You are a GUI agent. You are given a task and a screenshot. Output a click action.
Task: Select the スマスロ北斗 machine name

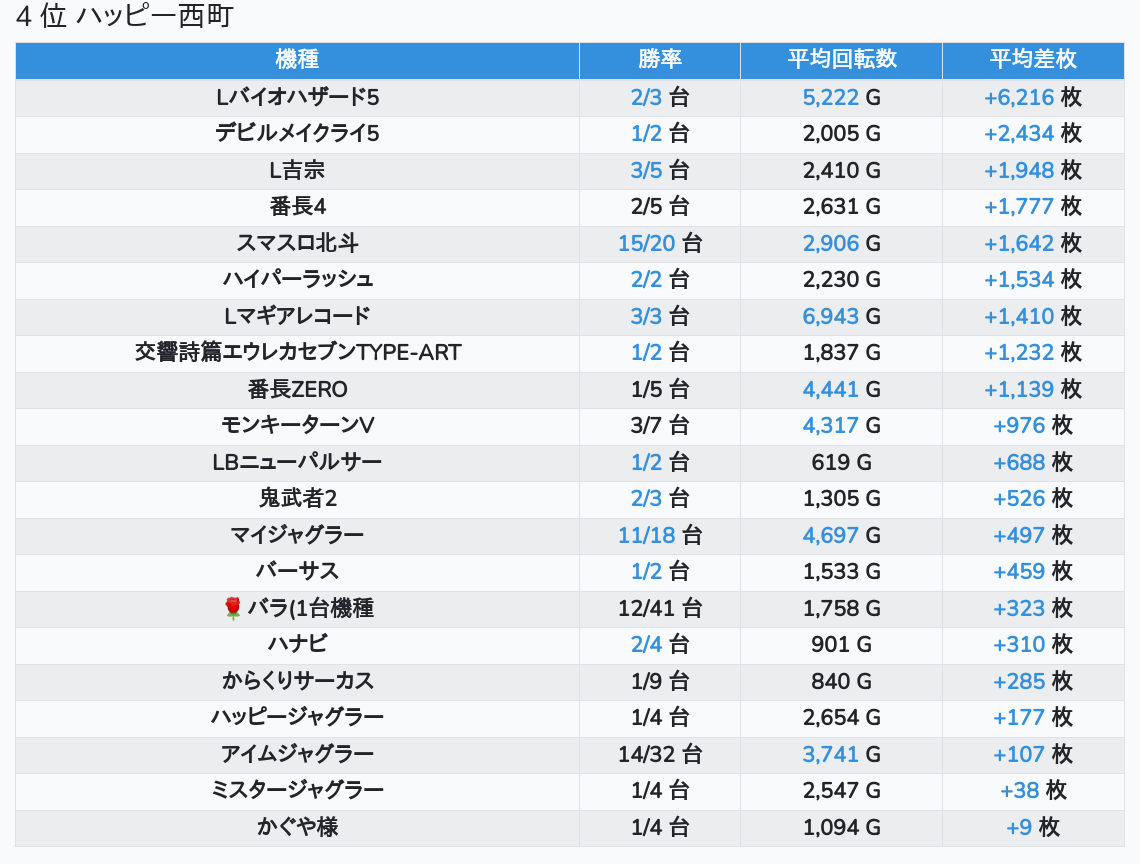[x=297, y=243]
